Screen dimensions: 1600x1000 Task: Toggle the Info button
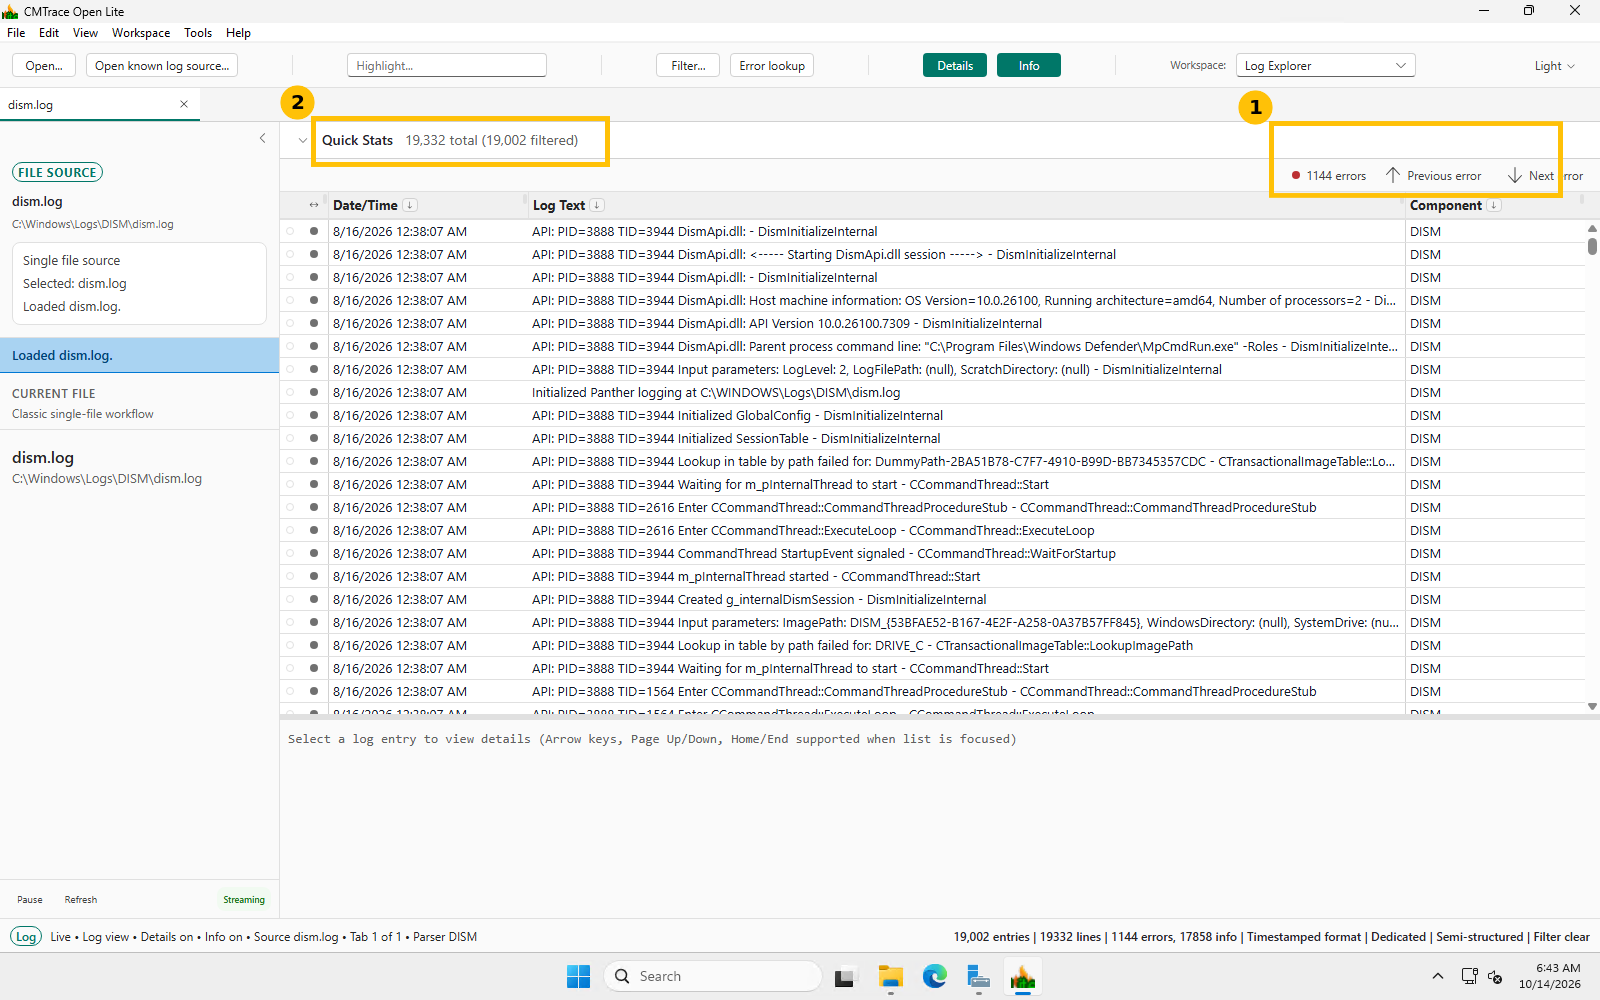[x=1029, y=66]
